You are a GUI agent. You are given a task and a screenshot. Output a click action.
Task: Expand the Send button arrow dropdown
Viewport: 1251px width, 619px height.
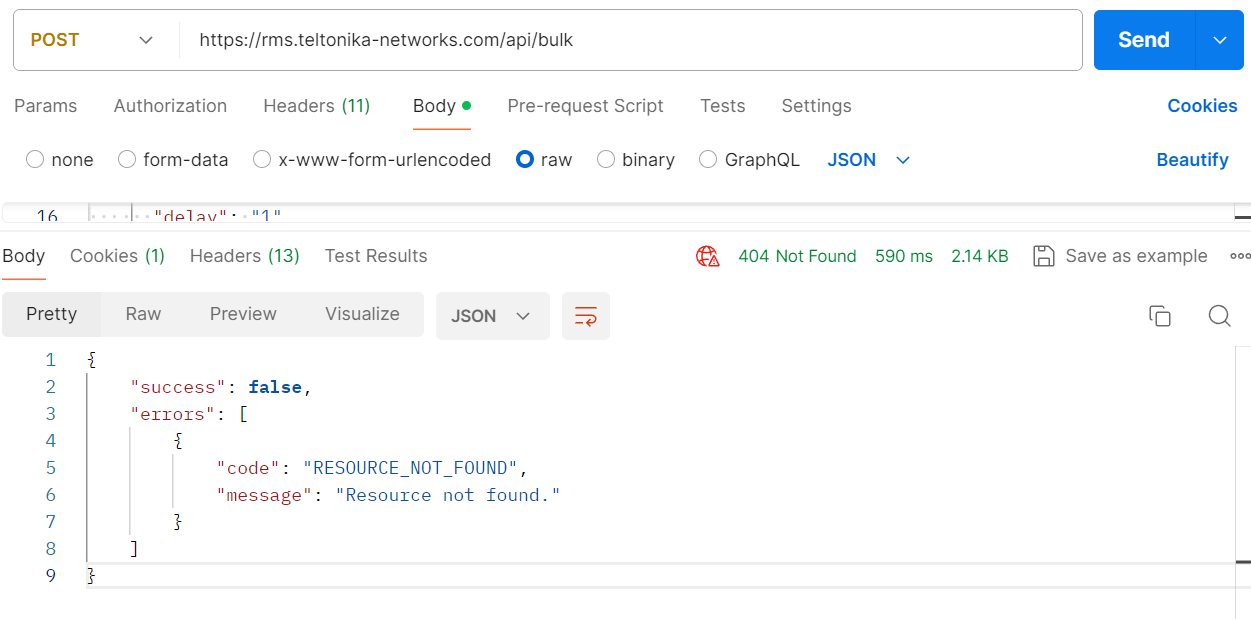click(1219, 40)
